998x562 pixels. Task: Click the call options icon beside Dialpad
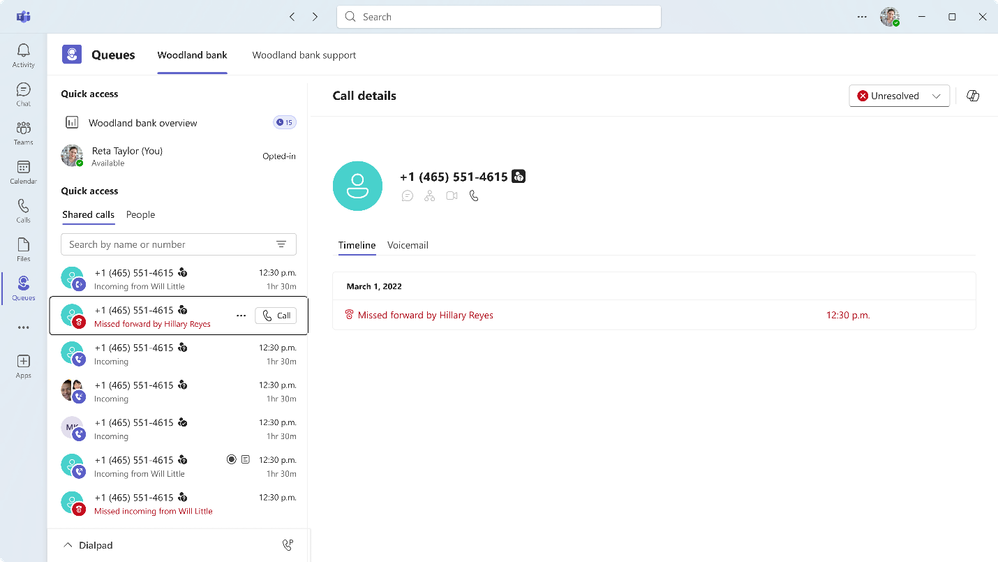(x=288, y=545)
